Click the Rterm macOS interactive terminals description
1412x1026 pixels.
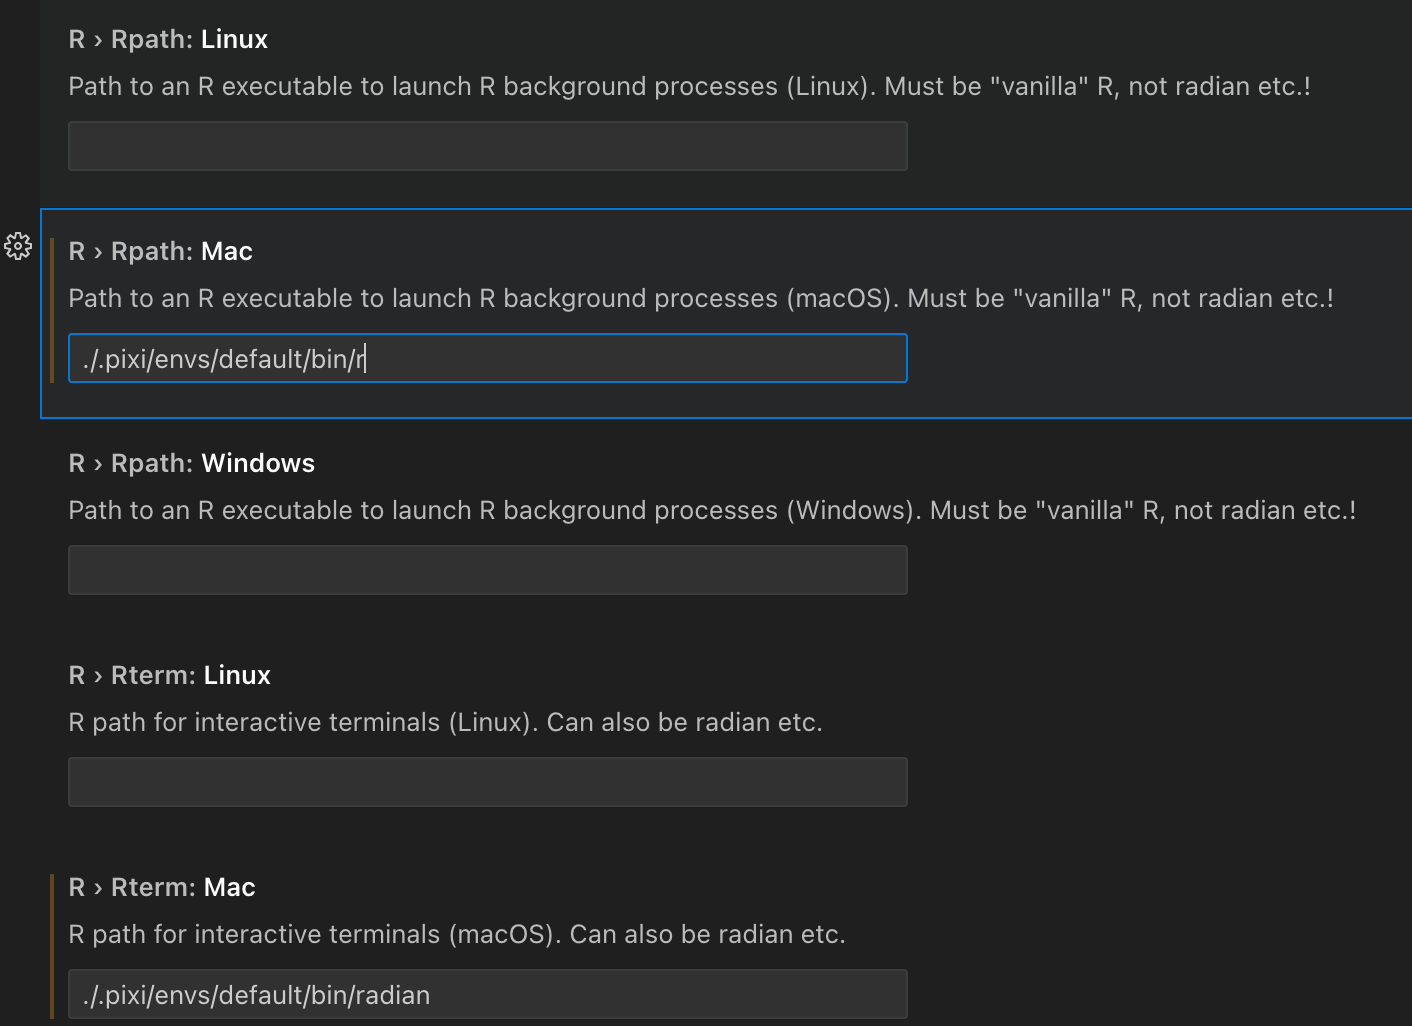pos(457,935)
